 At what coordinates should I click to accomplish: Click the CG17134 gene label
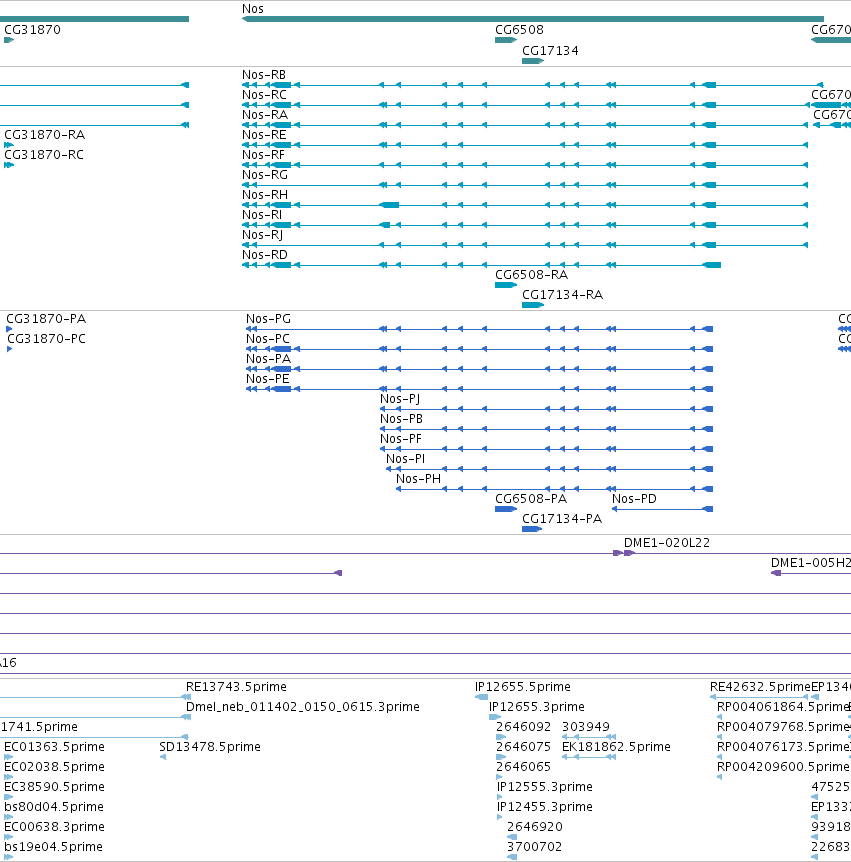pos(550,51)
